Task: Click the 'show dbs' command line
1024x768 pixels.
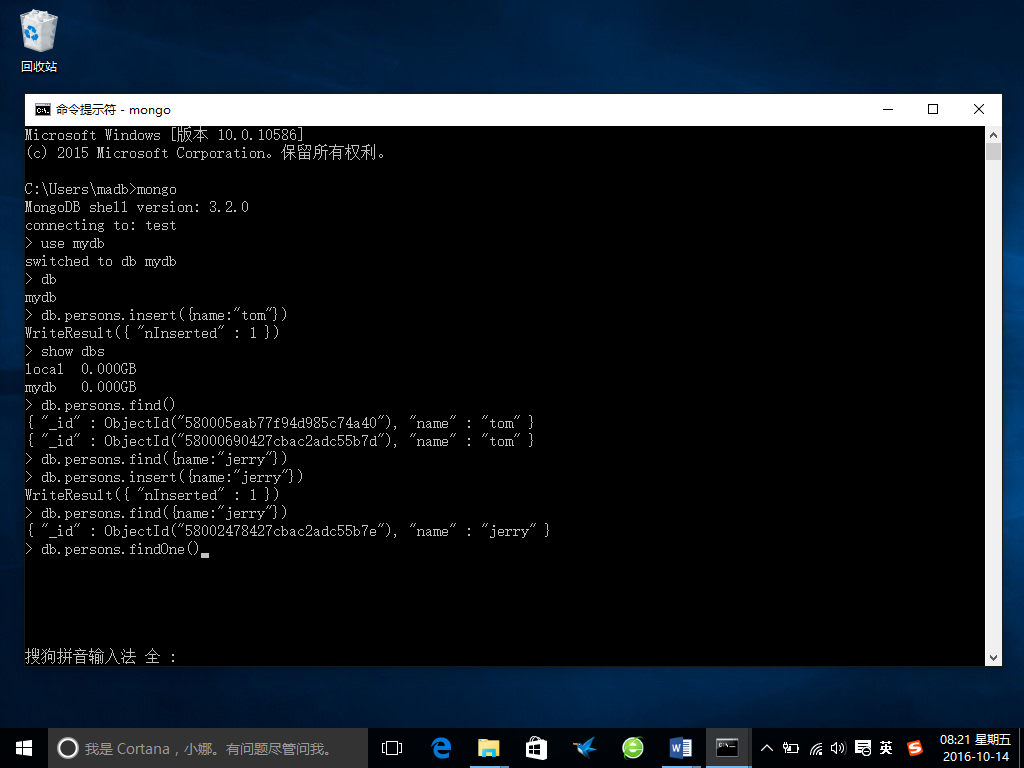Action: pyautogui.click(x=65, y=351)
